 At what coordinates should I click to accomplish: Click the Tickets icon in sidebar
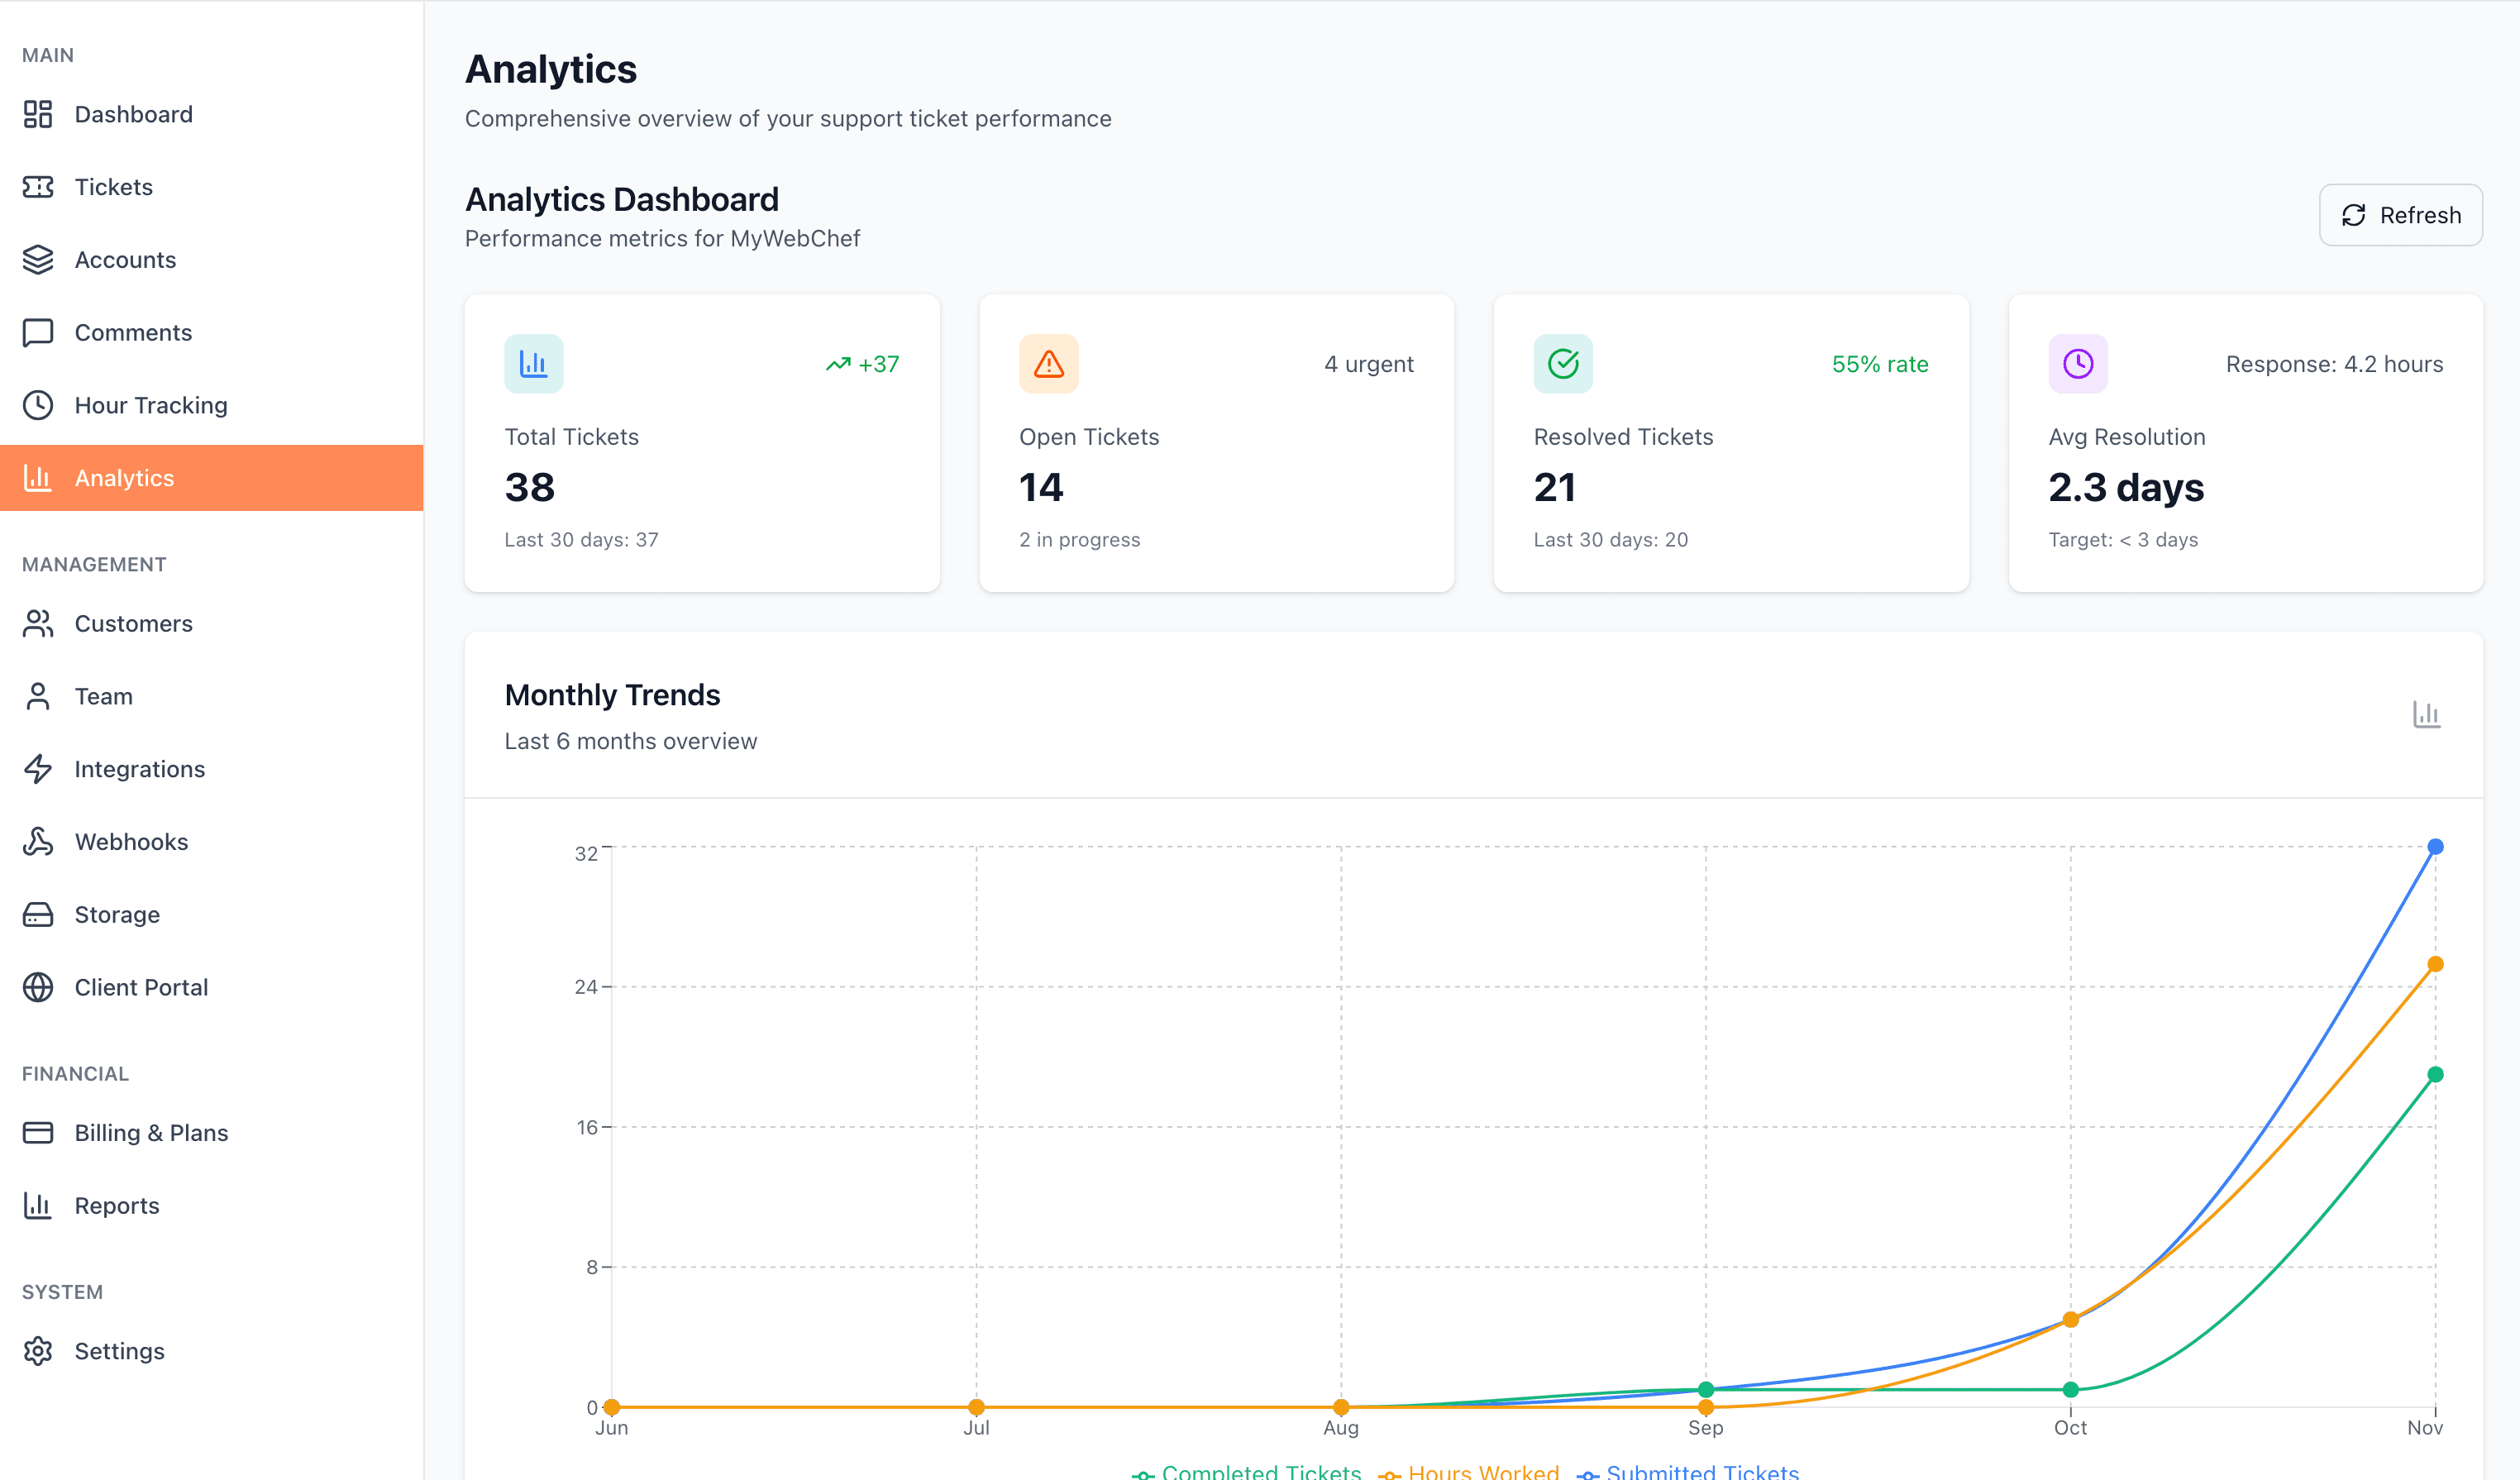pos(38,187)
